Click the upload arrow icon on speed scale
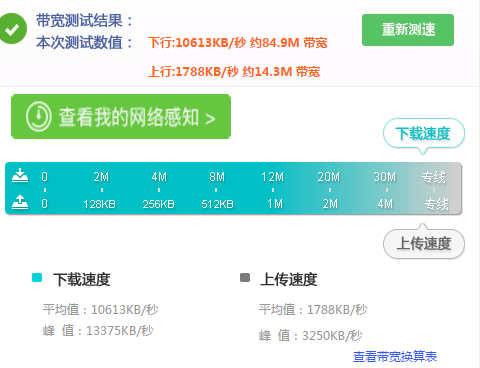The image size is (480, 368). click(x=20, y=202)
